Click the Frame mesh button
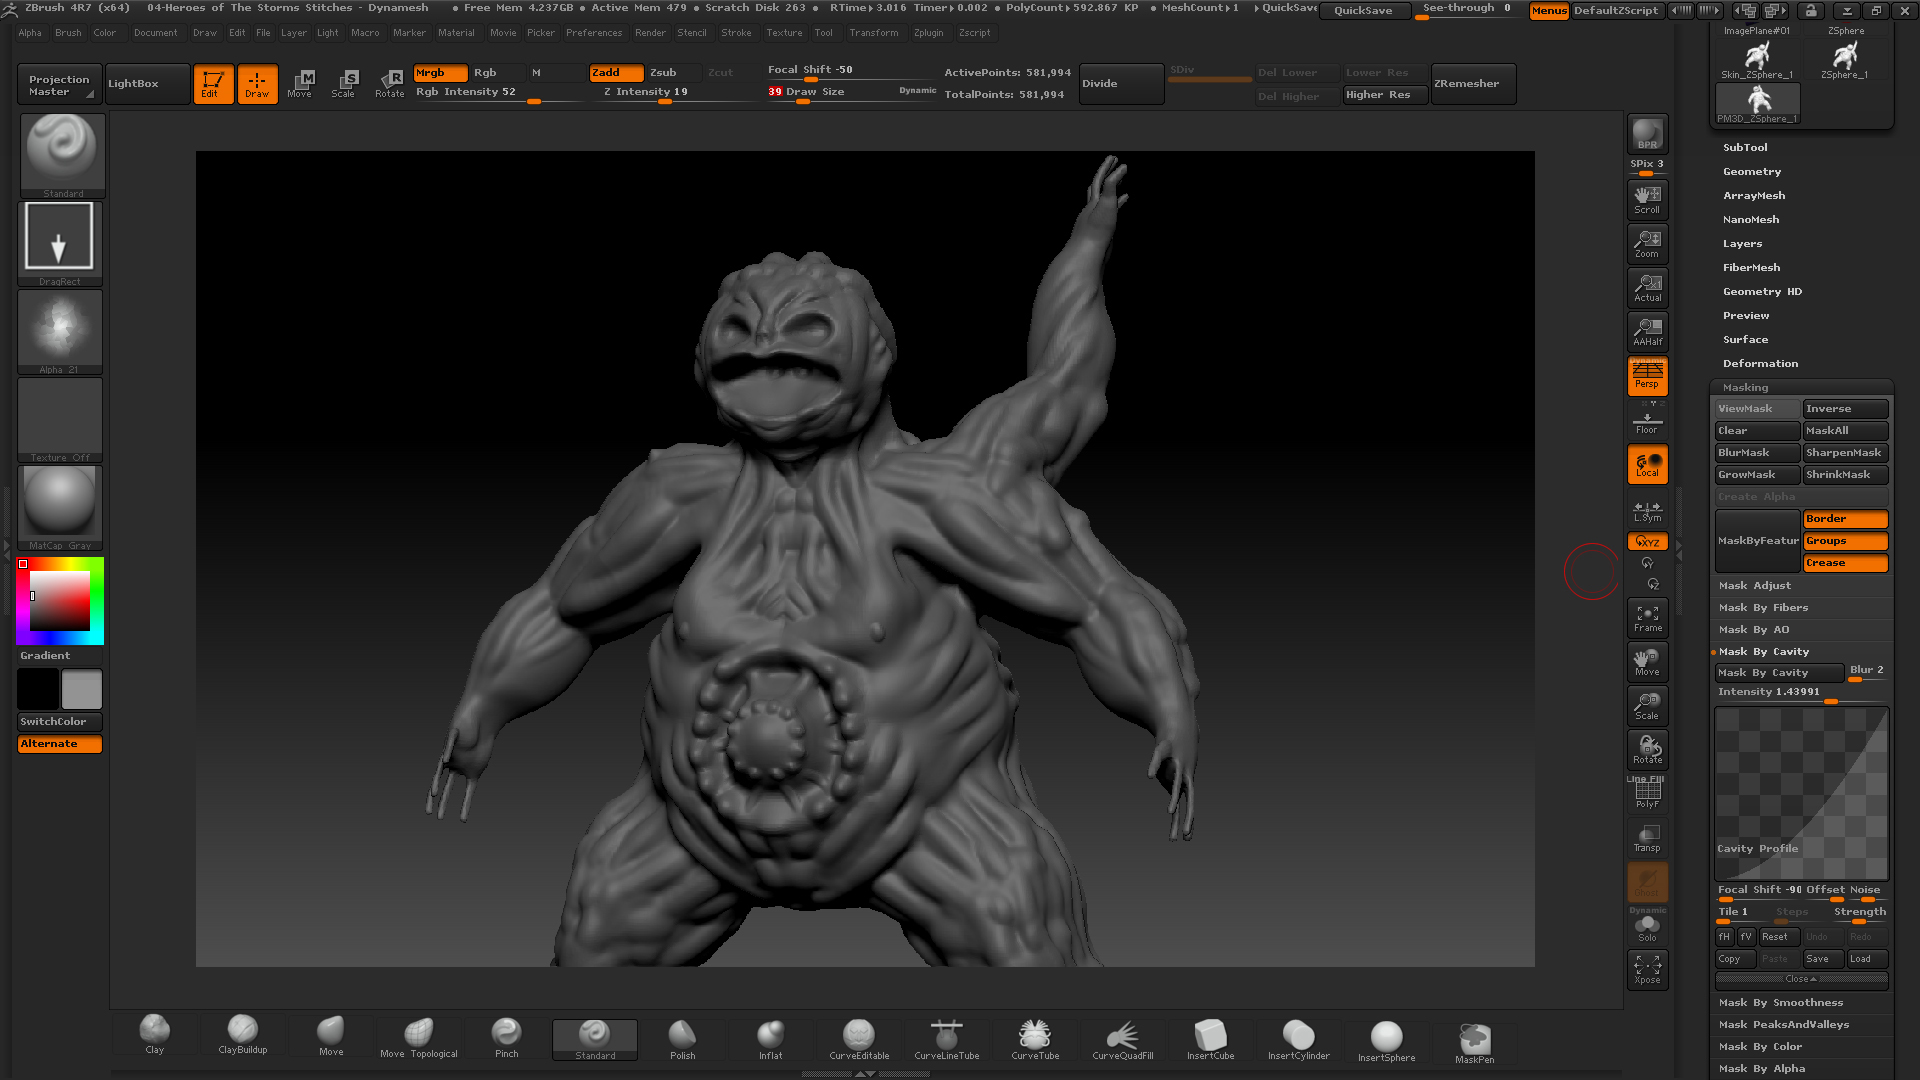Image resolution: width=1920 pixels, height=1080 pixels. [x=1647, y=618]
